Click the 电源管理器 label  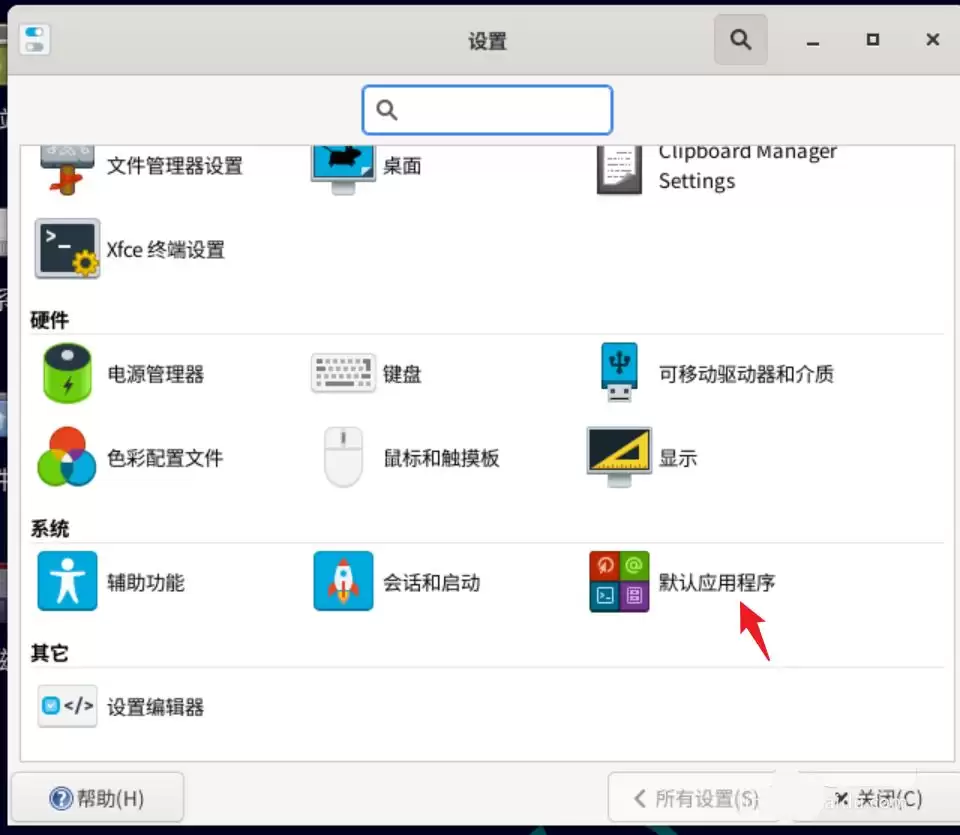click(x=156, y=373)
